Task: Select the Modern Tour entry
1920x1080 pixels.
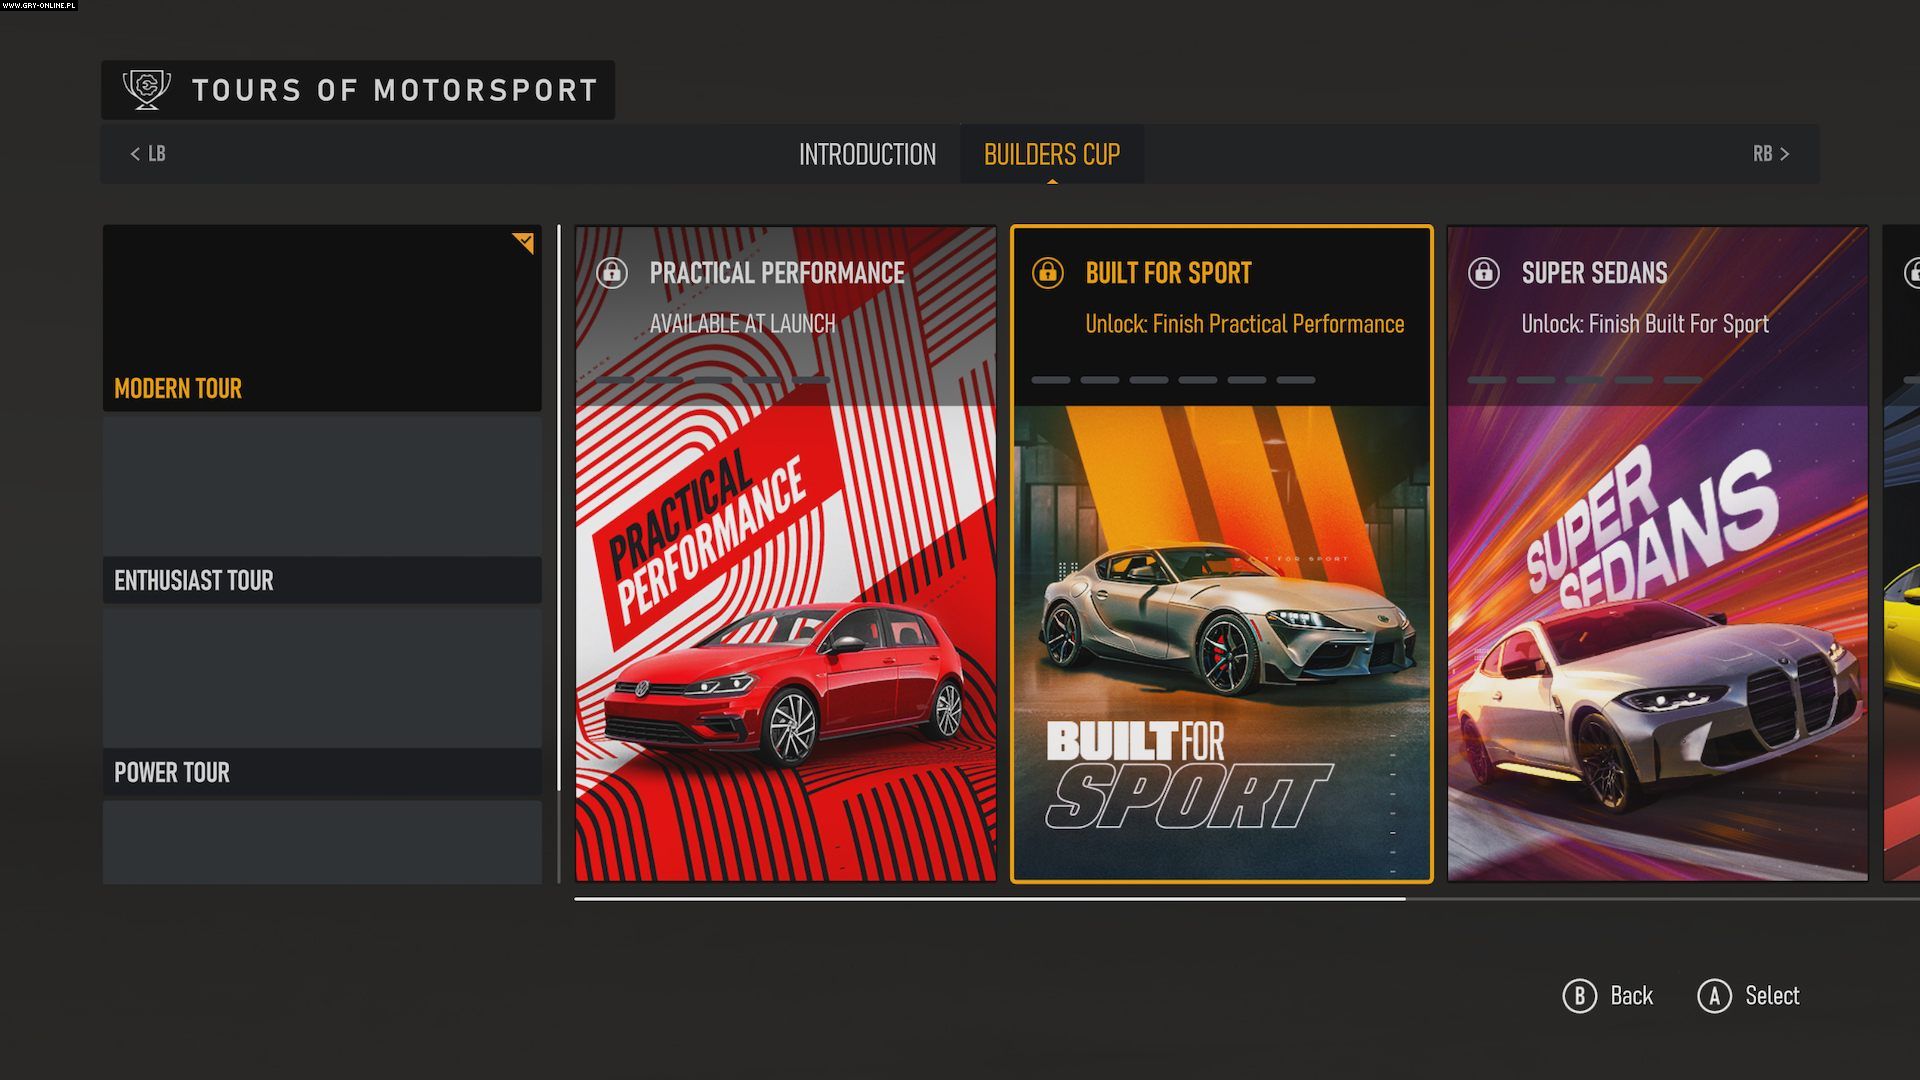Action: click(x=322, y=318)
